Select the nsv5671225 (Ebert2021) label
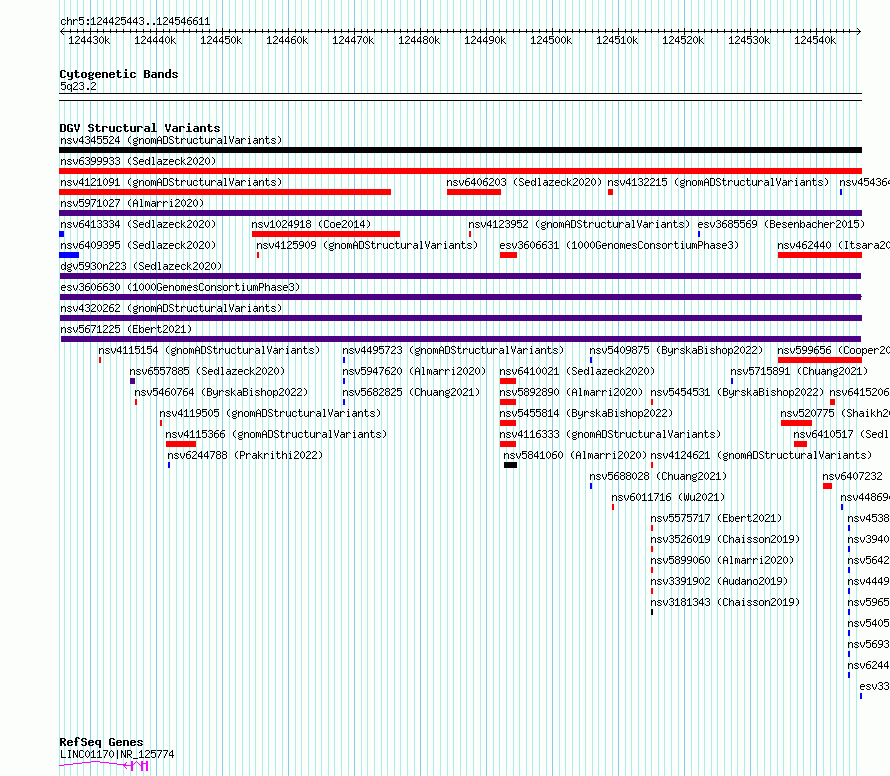The image size is (890, 776). click(126, 329)
